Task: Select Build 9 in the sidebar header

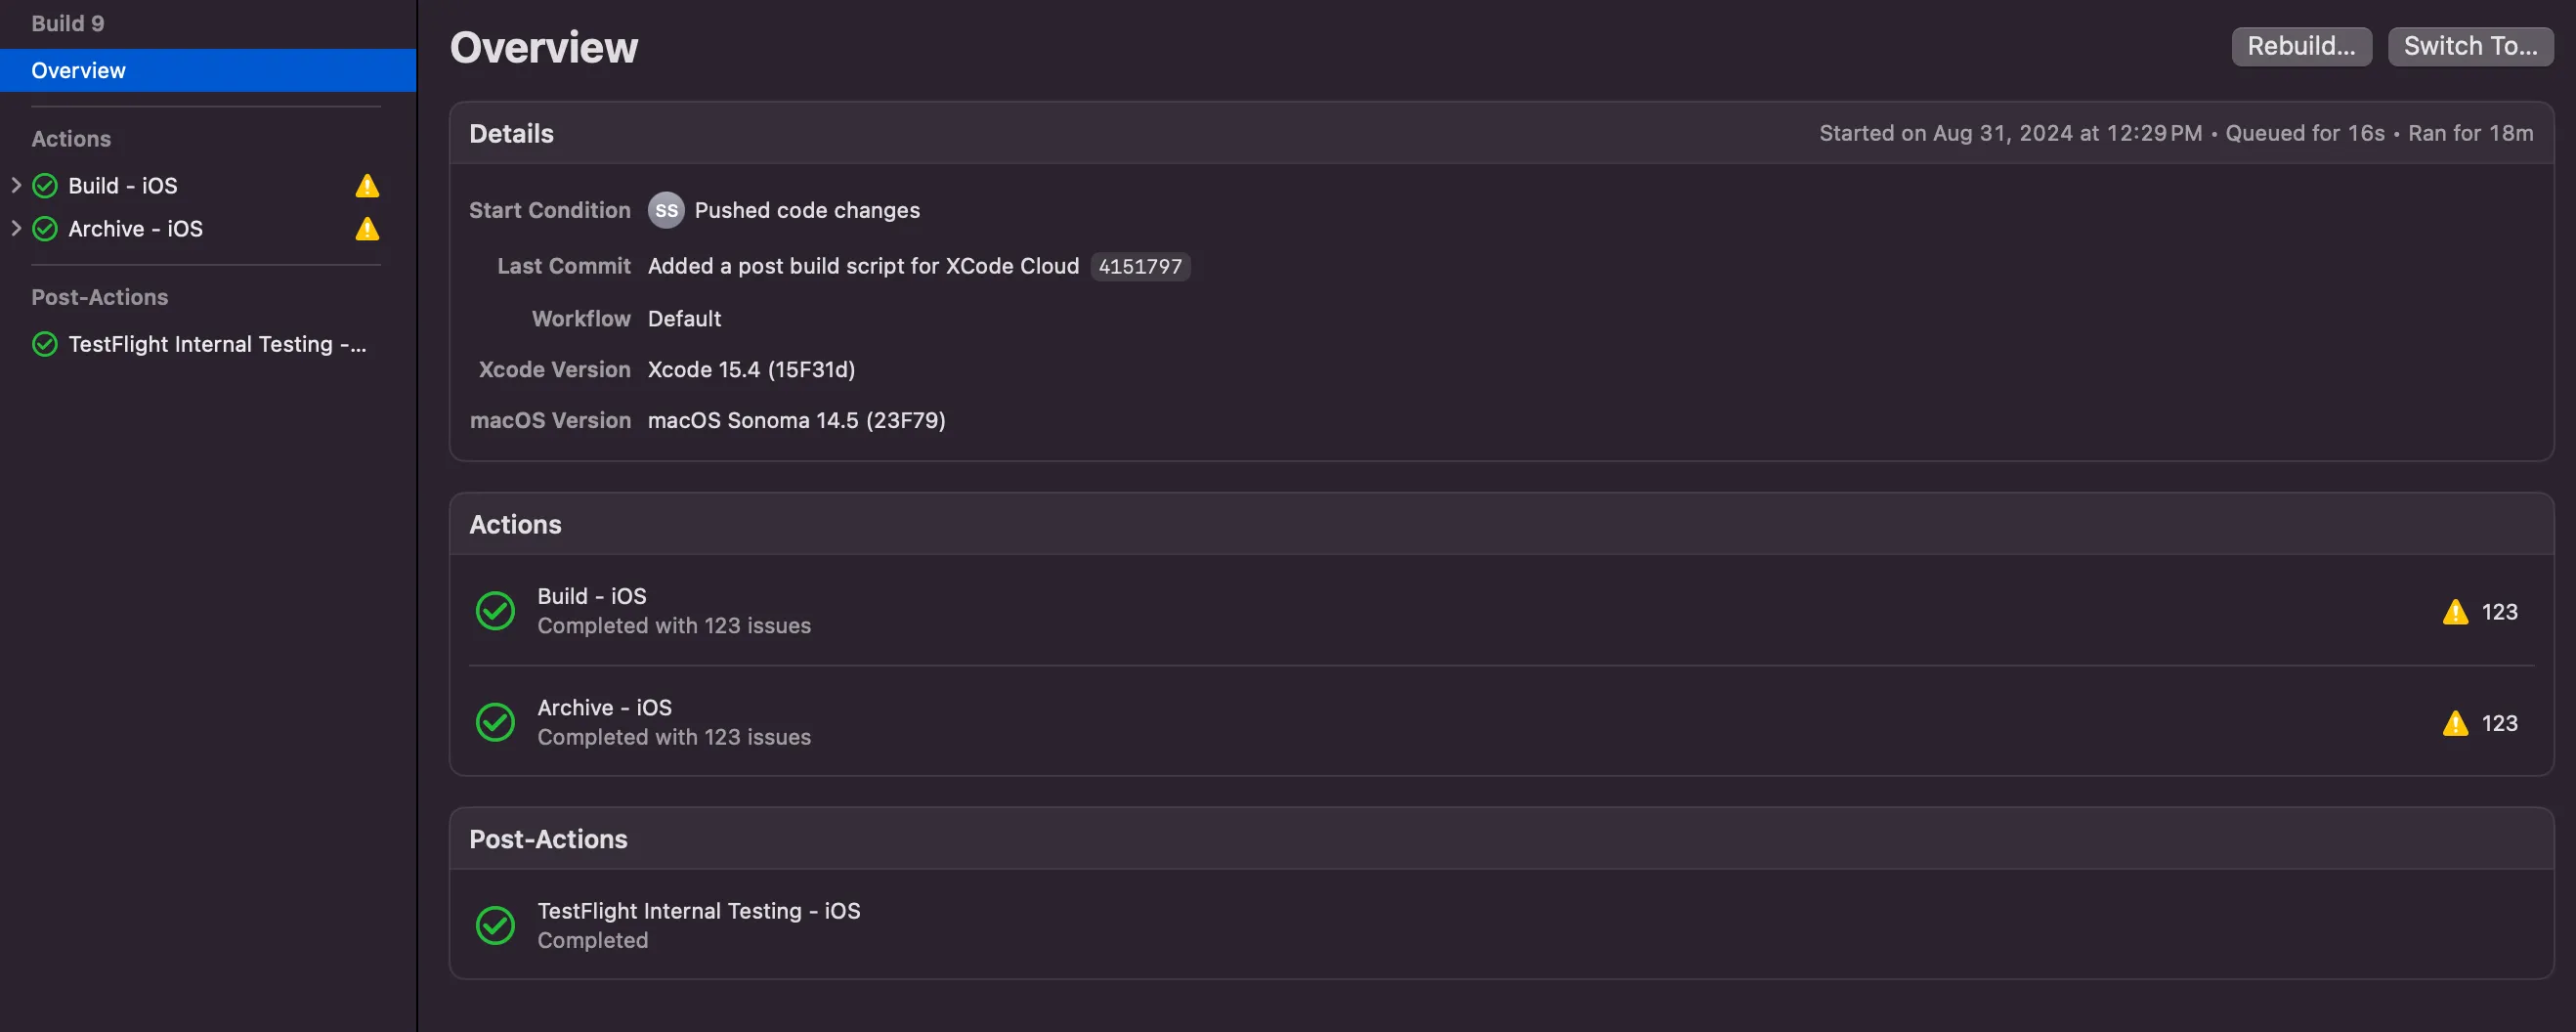Action: tap(68, 22)
